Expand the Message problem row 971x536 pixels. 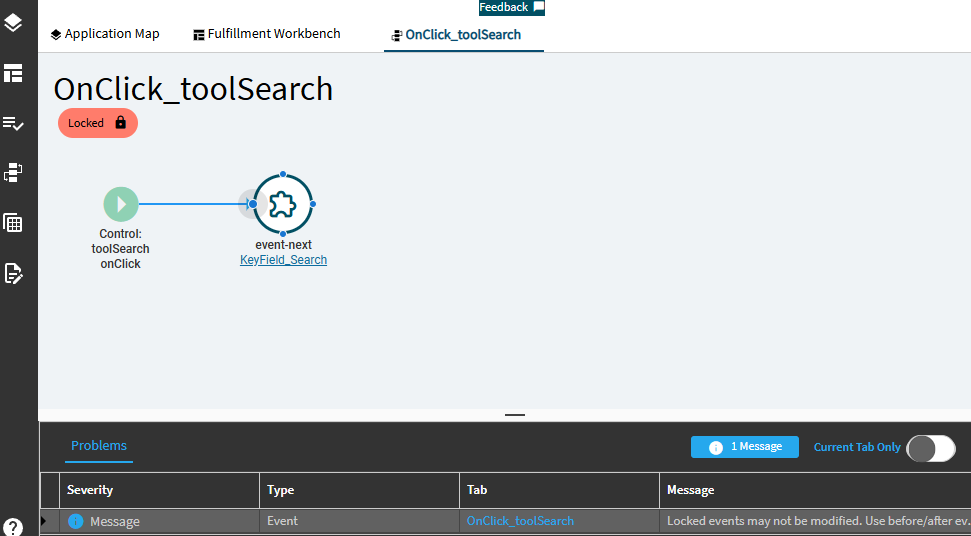pos(43,521)
